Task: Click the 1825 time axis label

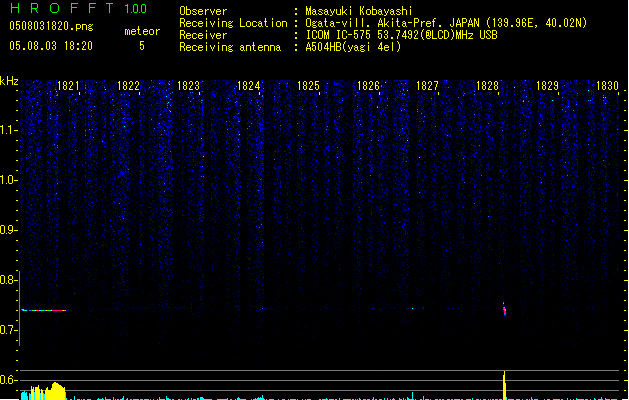Action: point(308,86)
